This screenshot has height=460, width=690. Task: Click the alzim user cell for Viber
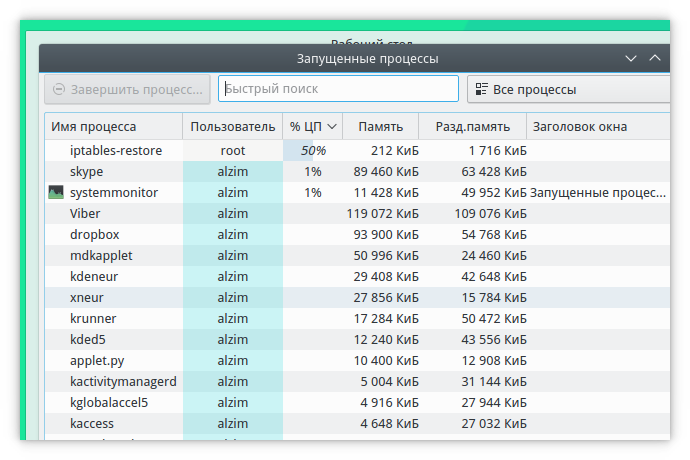pyautogui.click(x=233, y=213)
